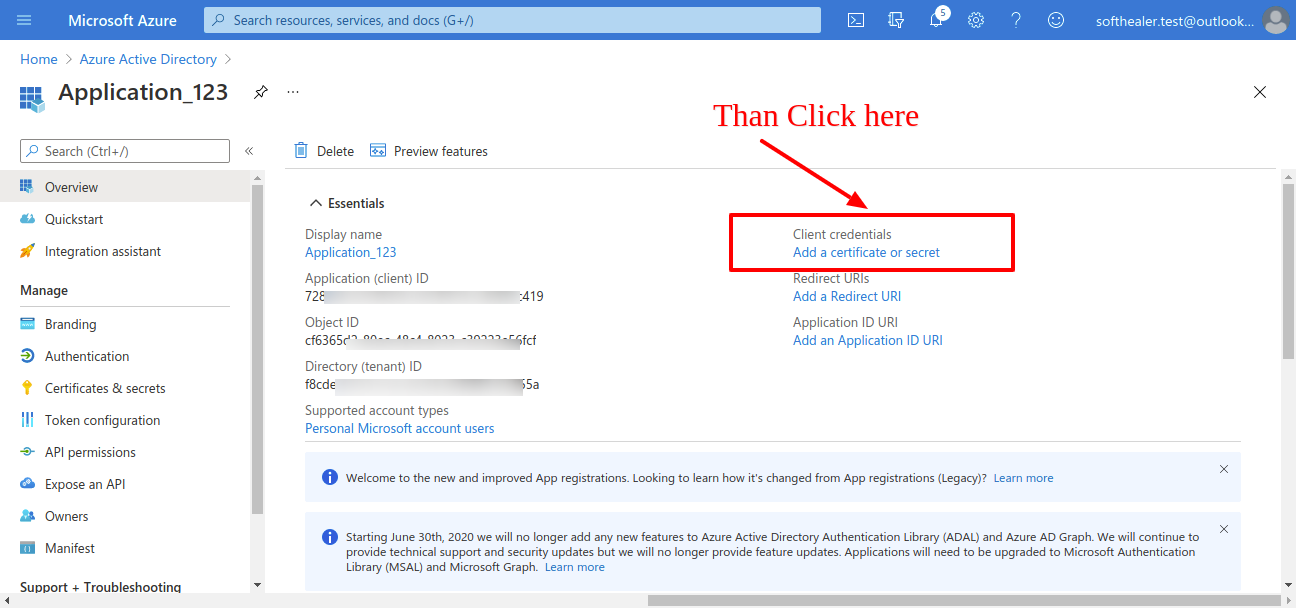1296x608 pixels.
Task: Click the Overview sidebar icon
Action: (27, 187)
